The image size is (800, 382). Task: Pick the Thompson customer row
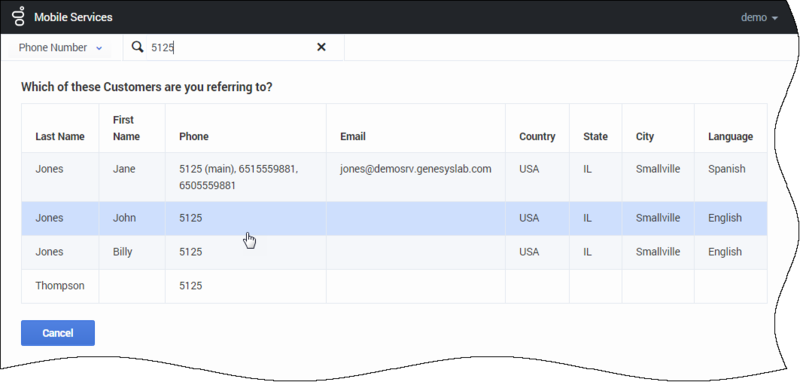tap(394, 286)
